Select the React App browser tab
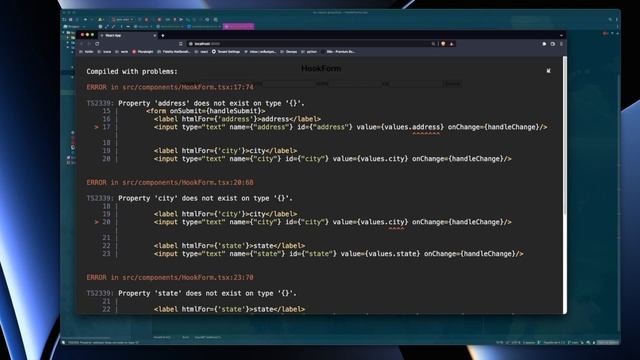640x360 pixels. coord(129,36)
